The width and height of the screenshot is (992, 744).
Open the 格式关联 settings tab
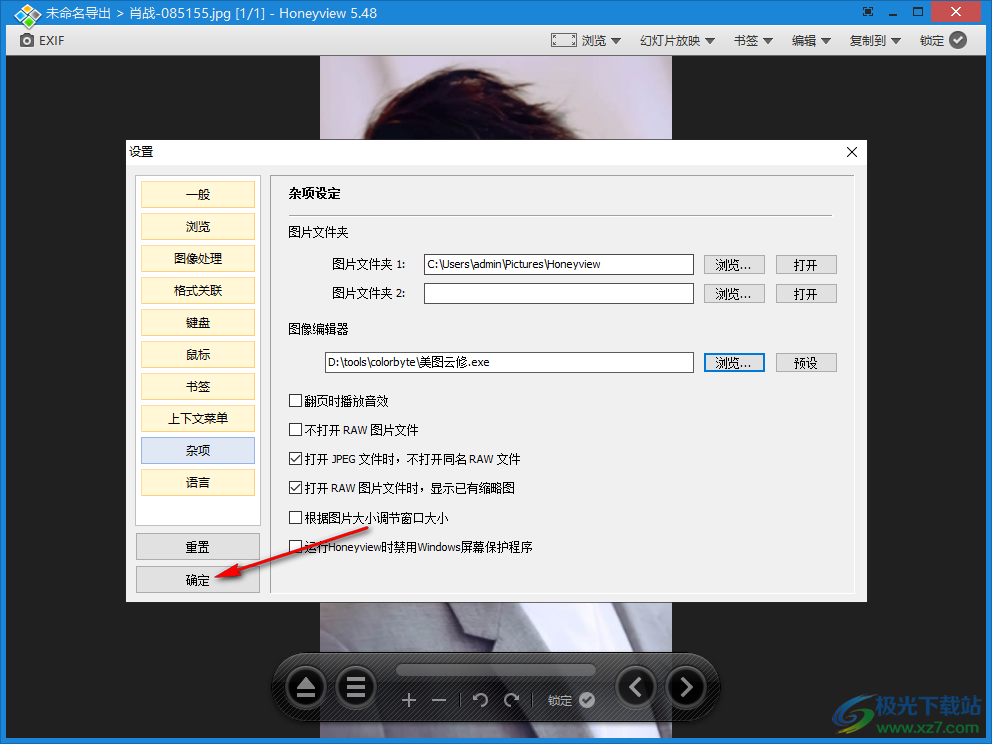point(198,290)
